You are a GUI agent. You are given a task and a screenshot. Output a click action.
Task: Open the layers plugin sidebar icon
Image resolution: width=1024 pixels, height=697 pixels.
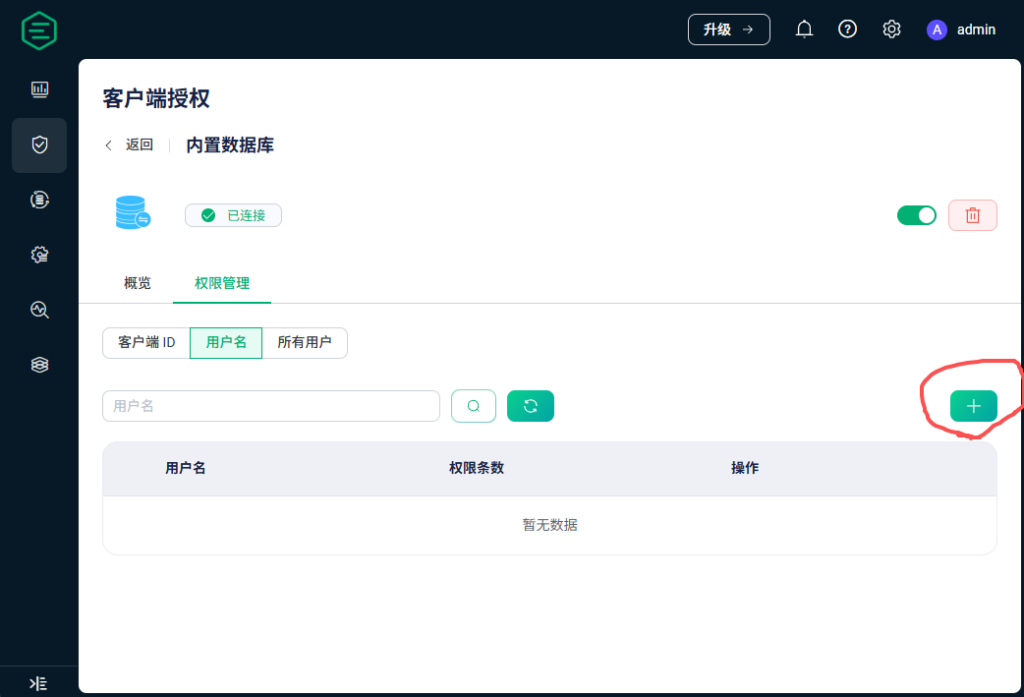tap(39, 365)
